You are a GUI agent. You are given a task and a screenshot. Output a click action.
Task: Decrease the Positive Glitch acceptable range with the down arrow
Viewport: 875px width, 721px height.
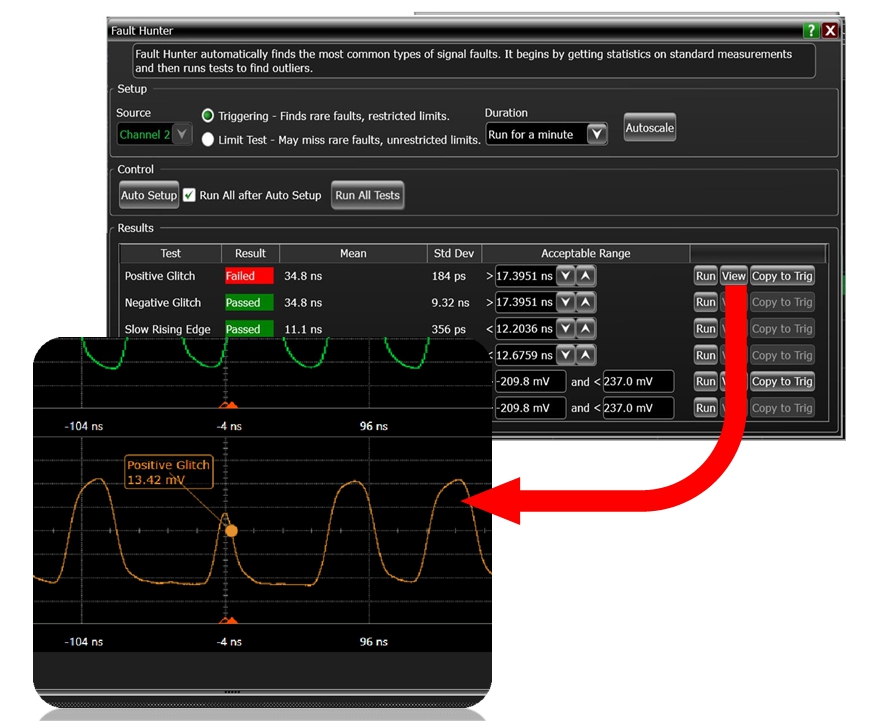[566, 276]
